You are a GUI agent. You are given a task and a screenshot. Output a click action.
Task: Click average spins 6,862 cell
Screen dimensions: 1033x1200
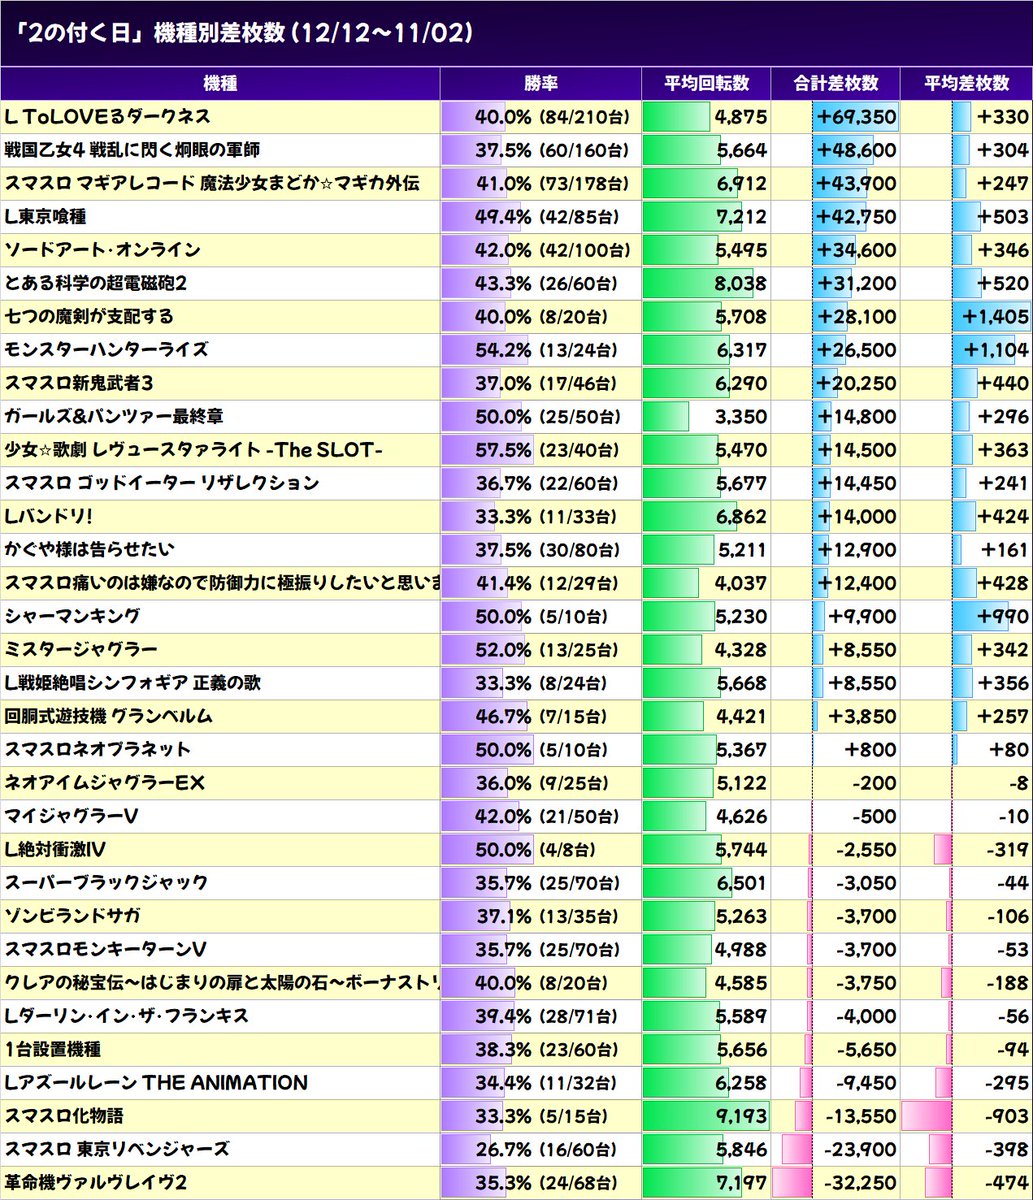pyautogui.click(x=741, y=516)
